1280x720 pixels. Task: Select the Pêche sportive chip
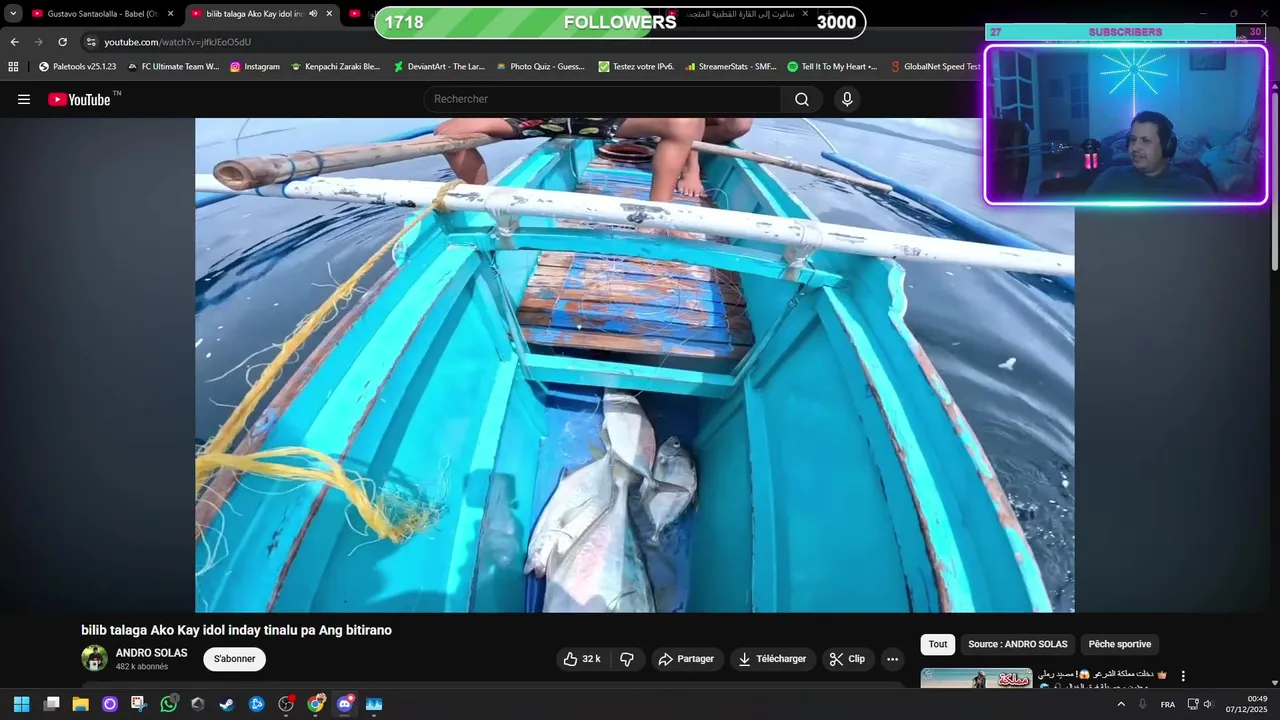1120,644
